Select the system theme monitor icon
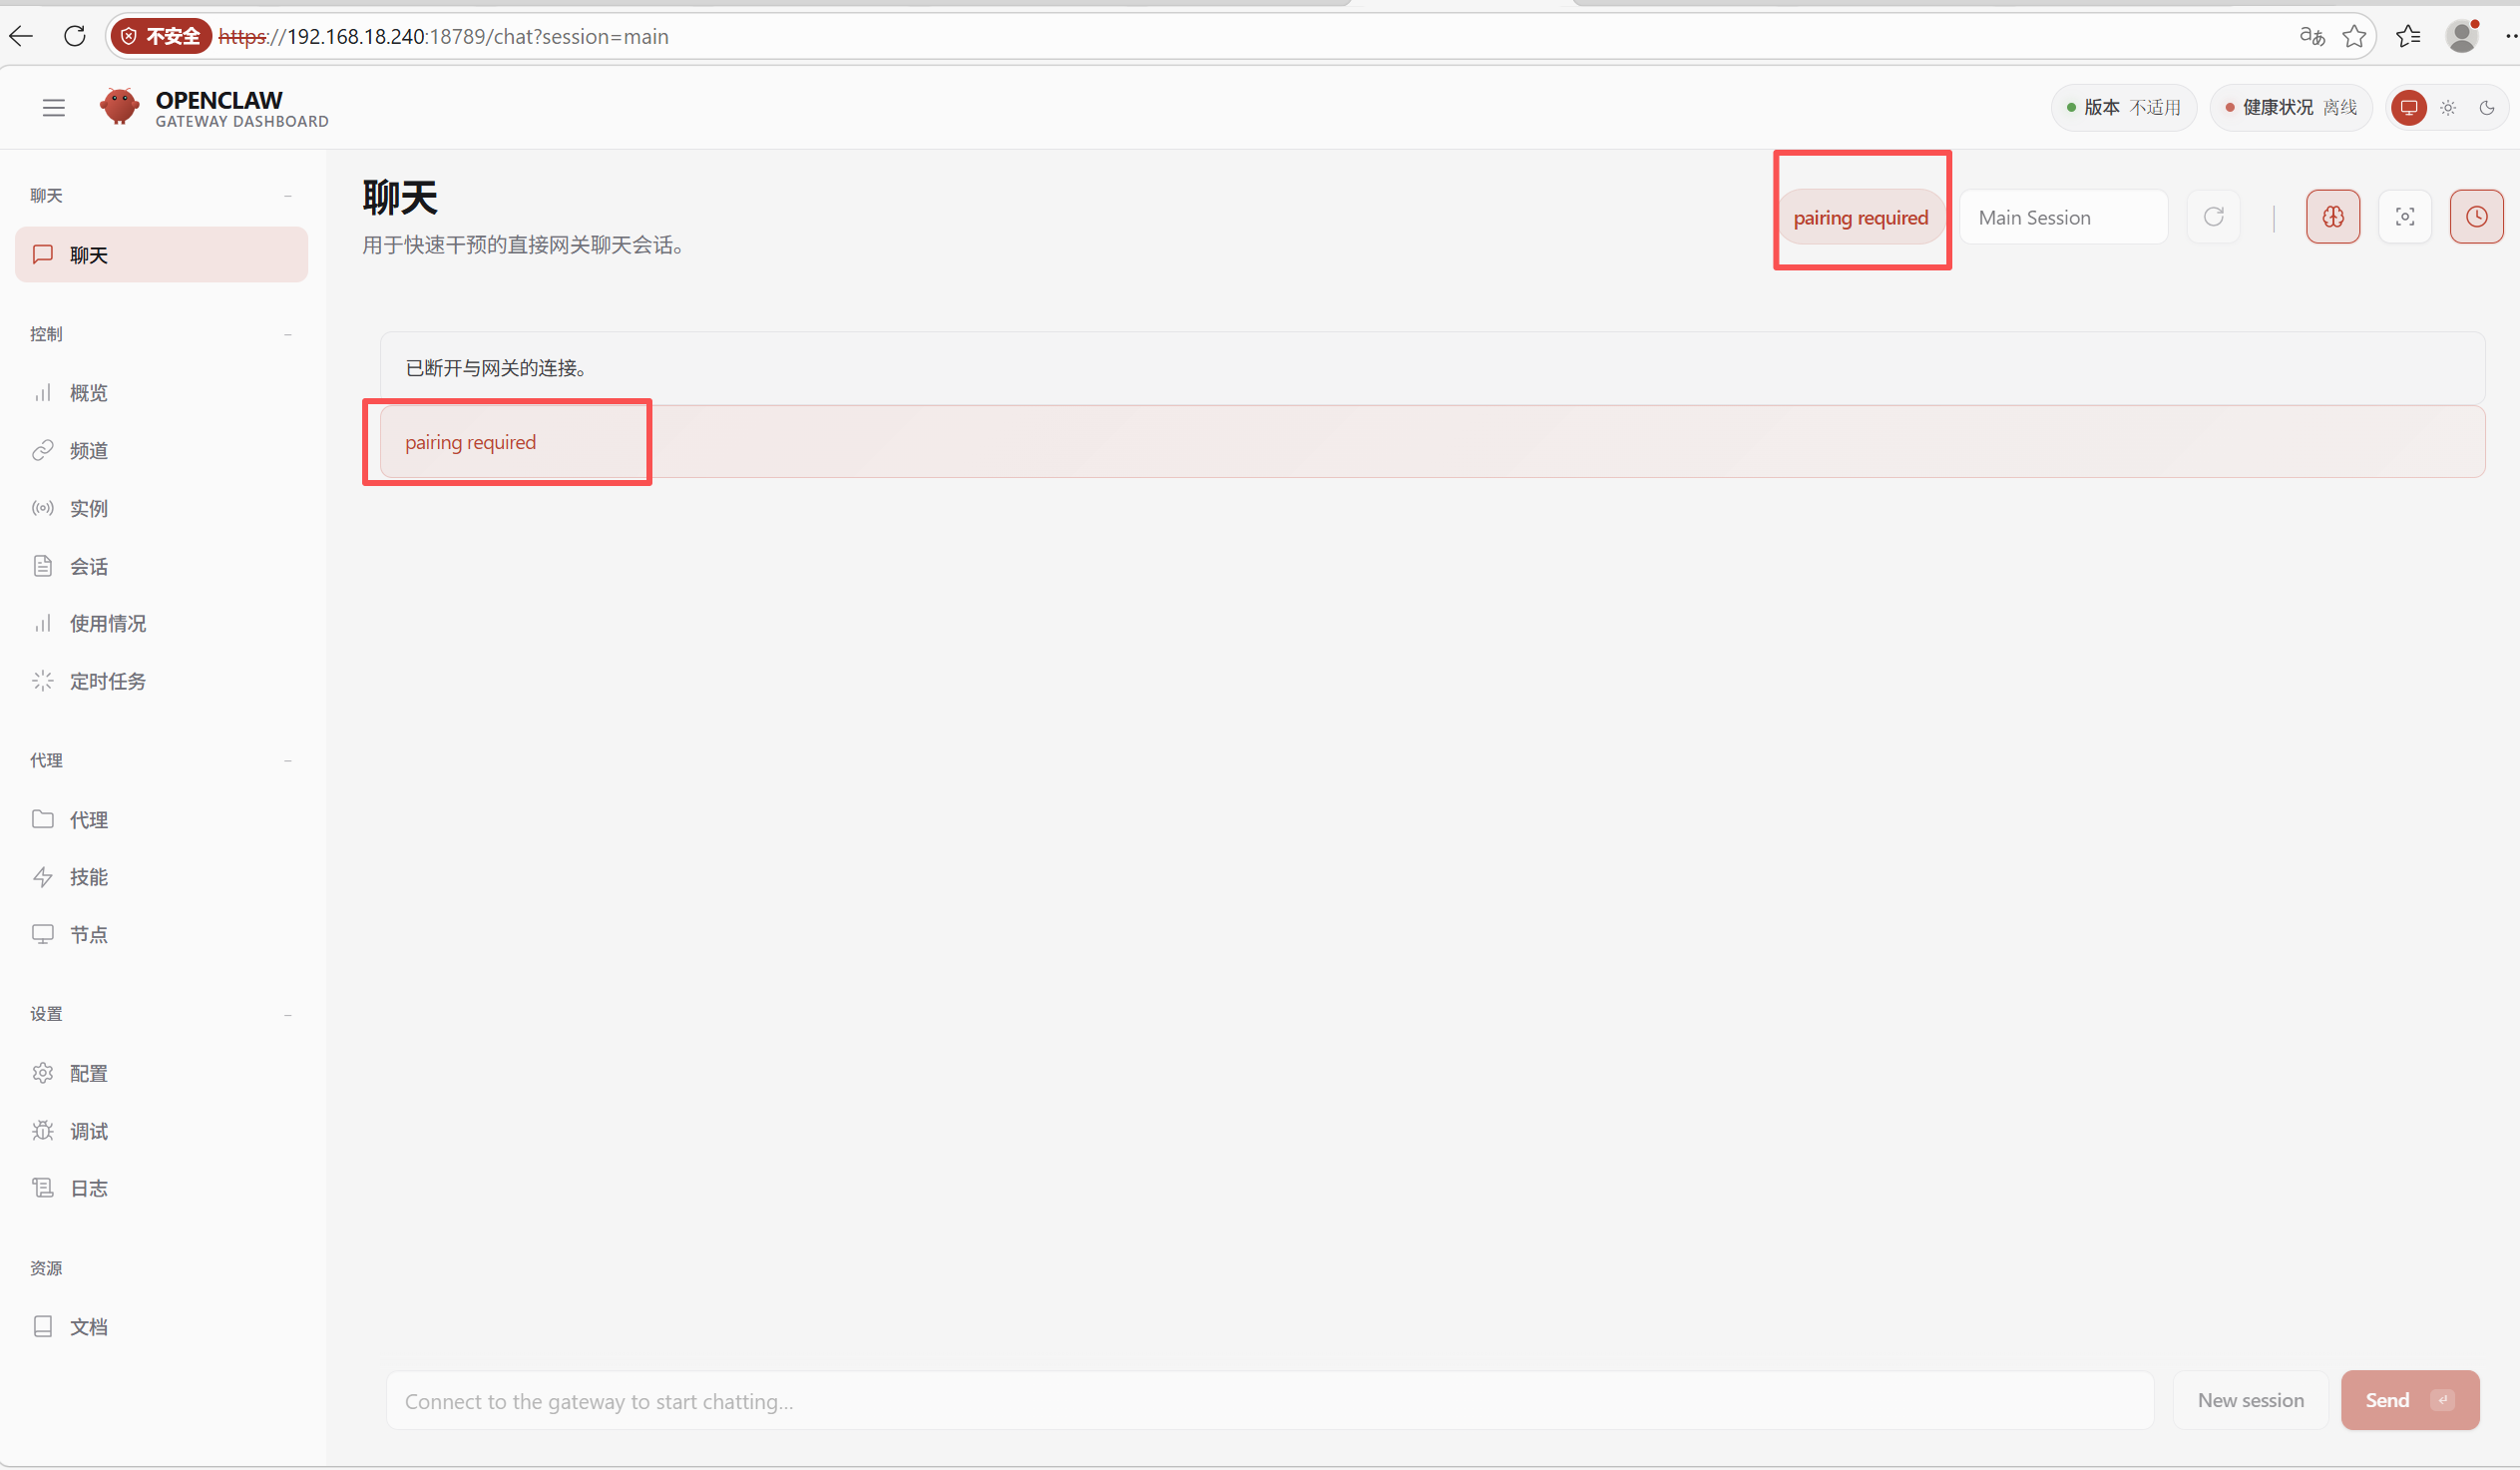Viewport: 2520px width, 1470px height. point(2408,108)
